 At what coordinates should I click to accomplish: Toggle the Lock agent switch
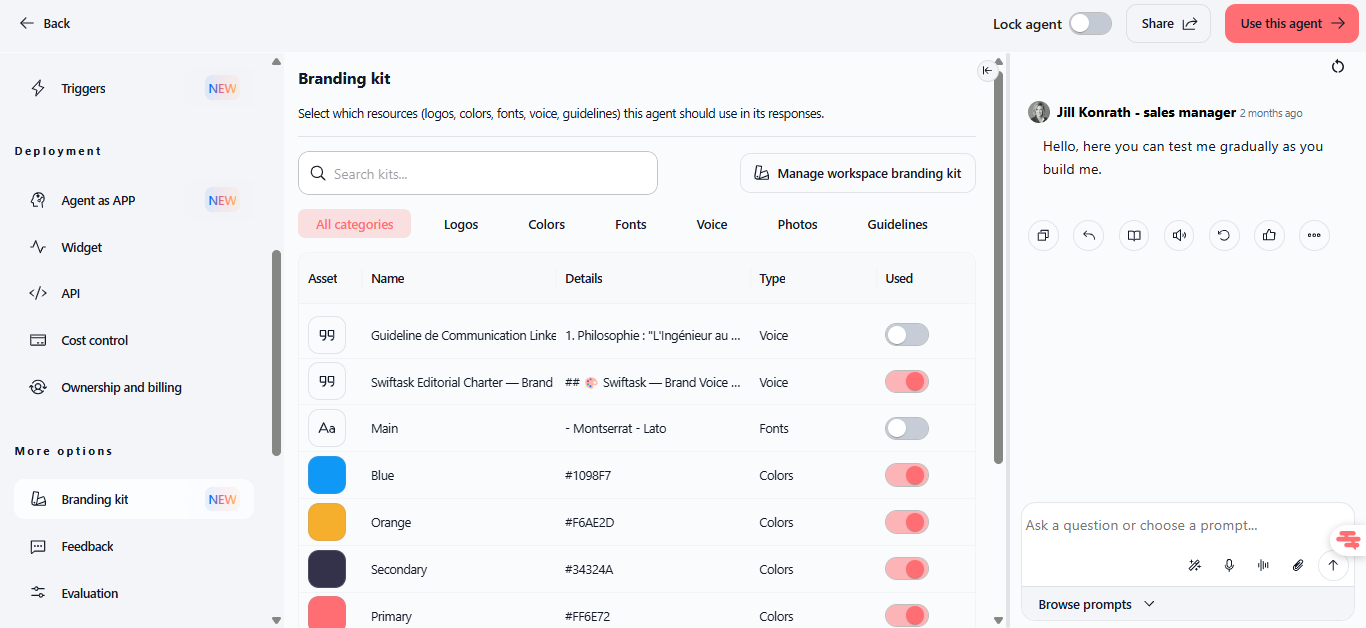coord(1090,23)
